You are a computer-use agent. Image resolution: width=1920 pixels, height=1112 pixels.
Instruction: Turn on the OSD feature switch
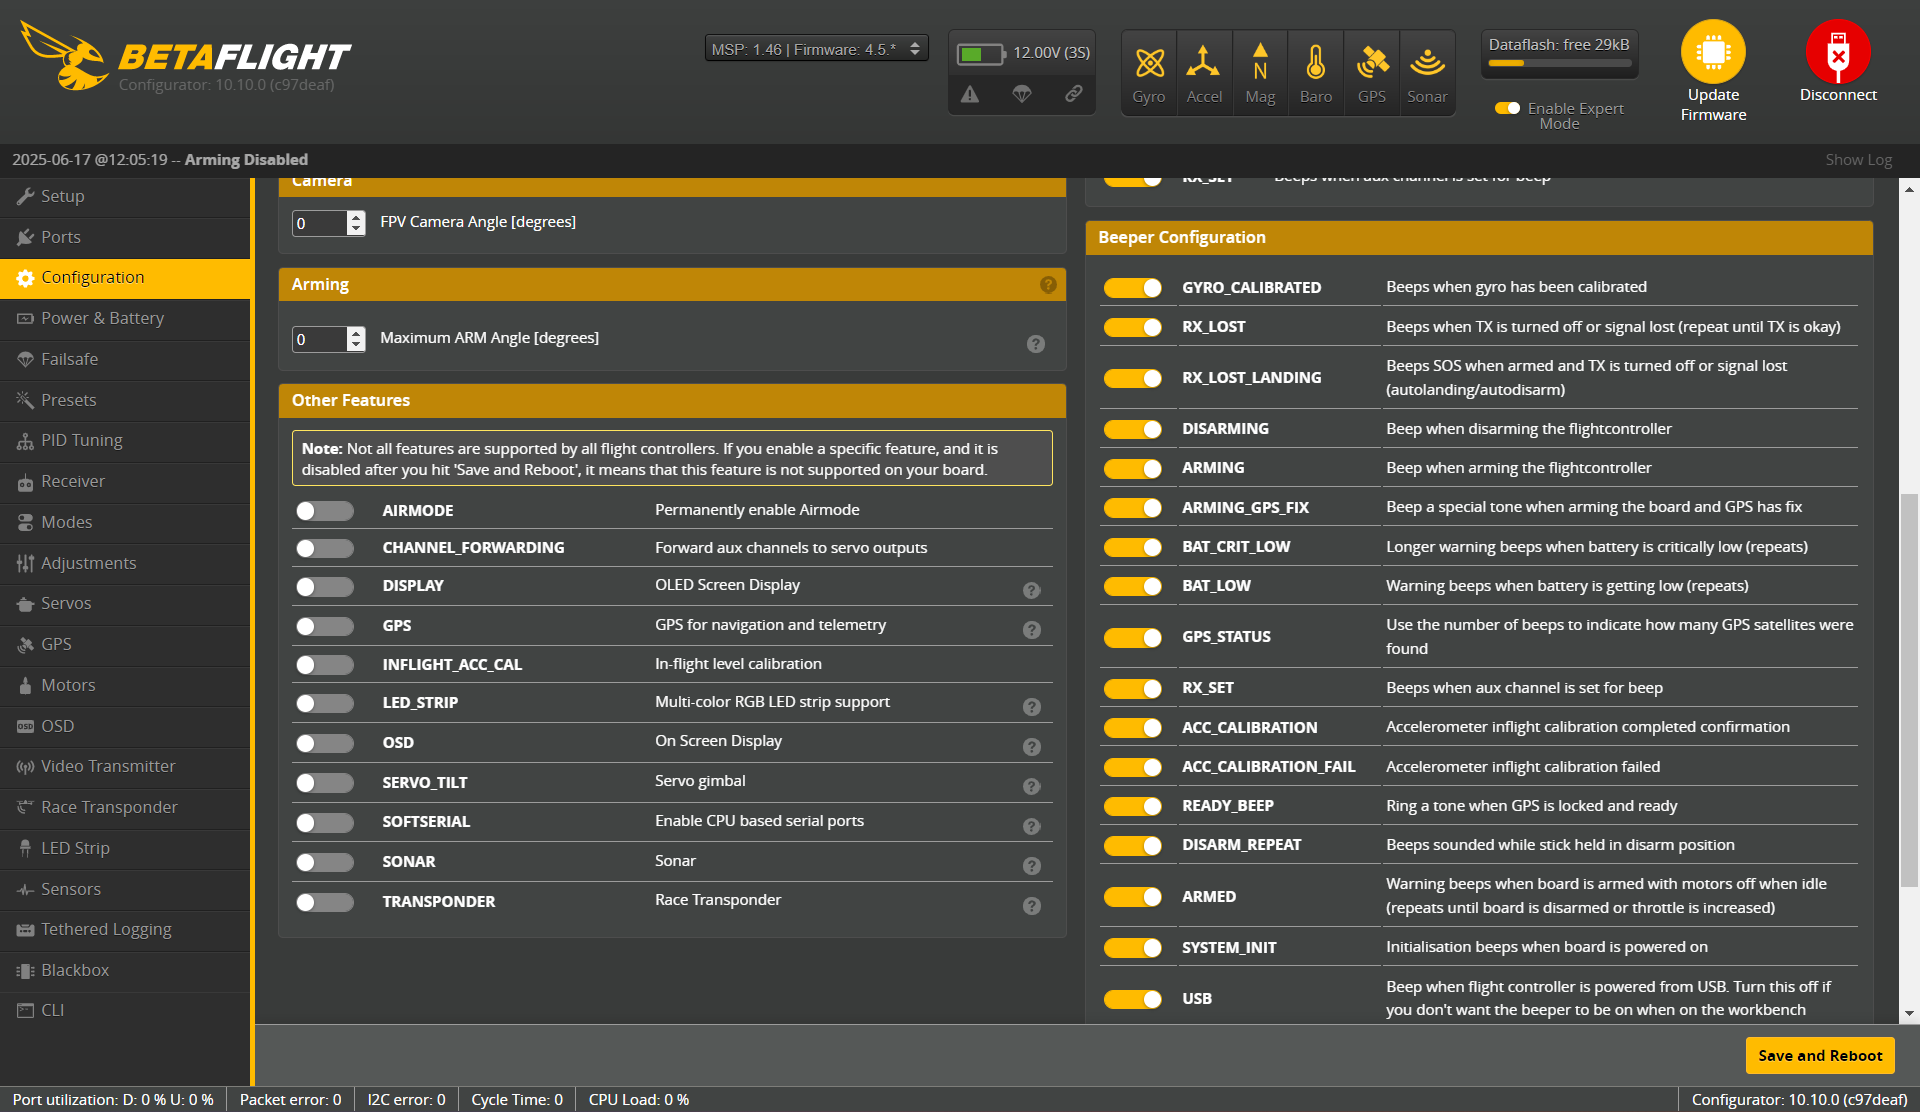coord(325,743)
